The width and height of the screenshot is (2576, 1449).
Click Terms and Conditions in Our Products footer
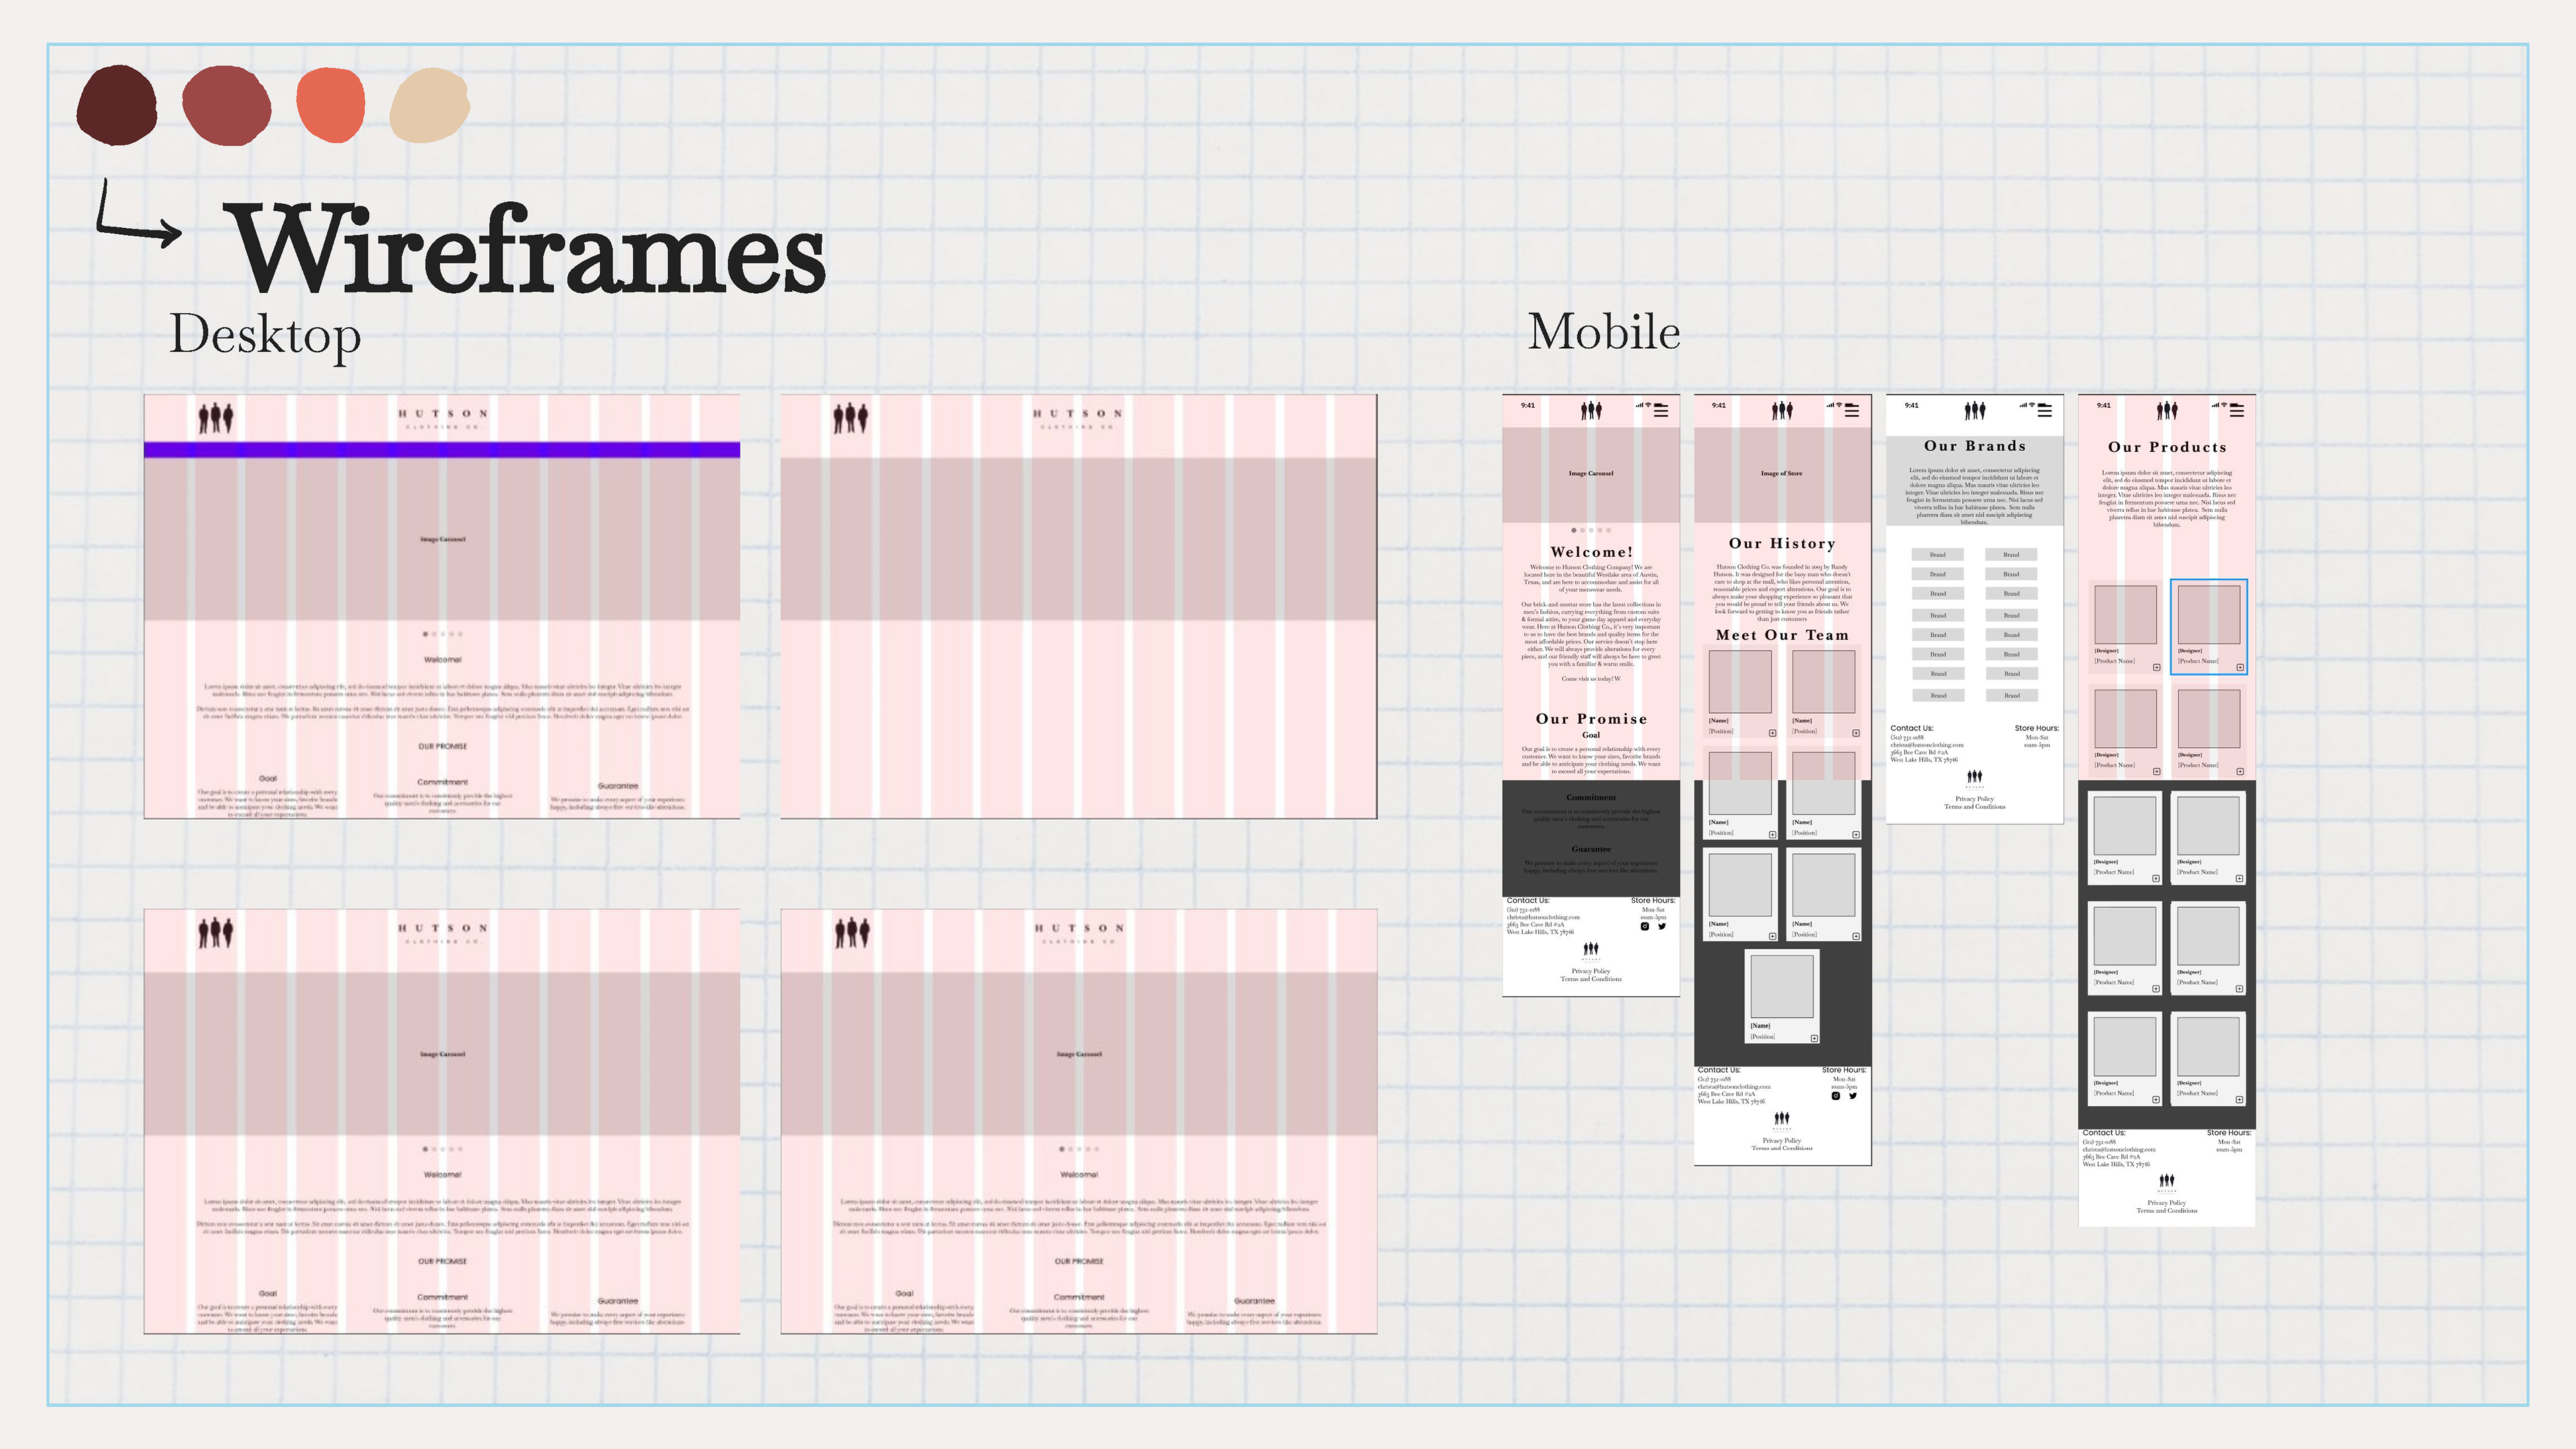point(2167,1211)
